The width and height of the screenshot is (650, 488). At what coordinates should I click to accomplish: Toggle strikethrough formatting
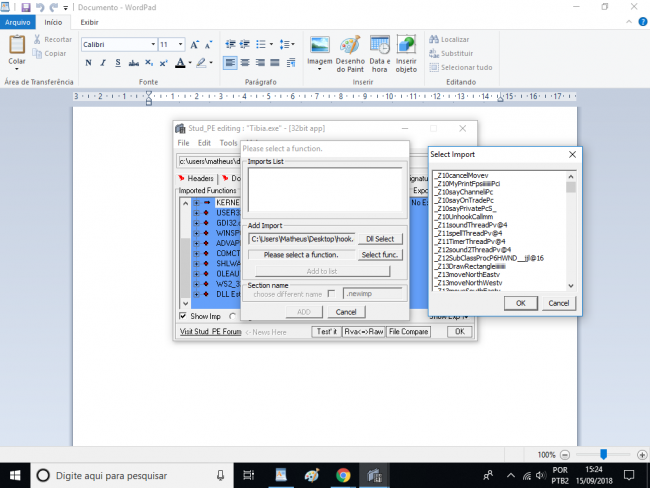[x=133, y=63]
